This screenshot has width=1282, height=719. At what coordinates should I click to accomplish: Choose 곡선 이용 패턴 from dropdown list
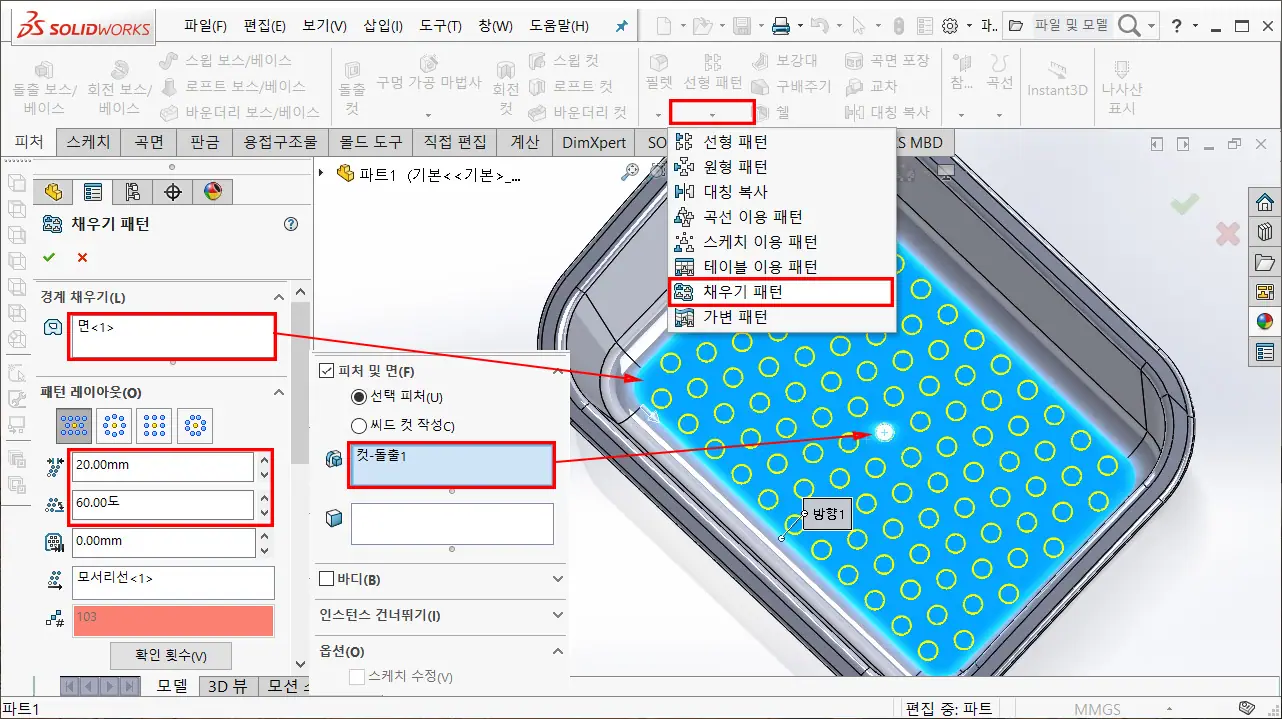point(753,217)
